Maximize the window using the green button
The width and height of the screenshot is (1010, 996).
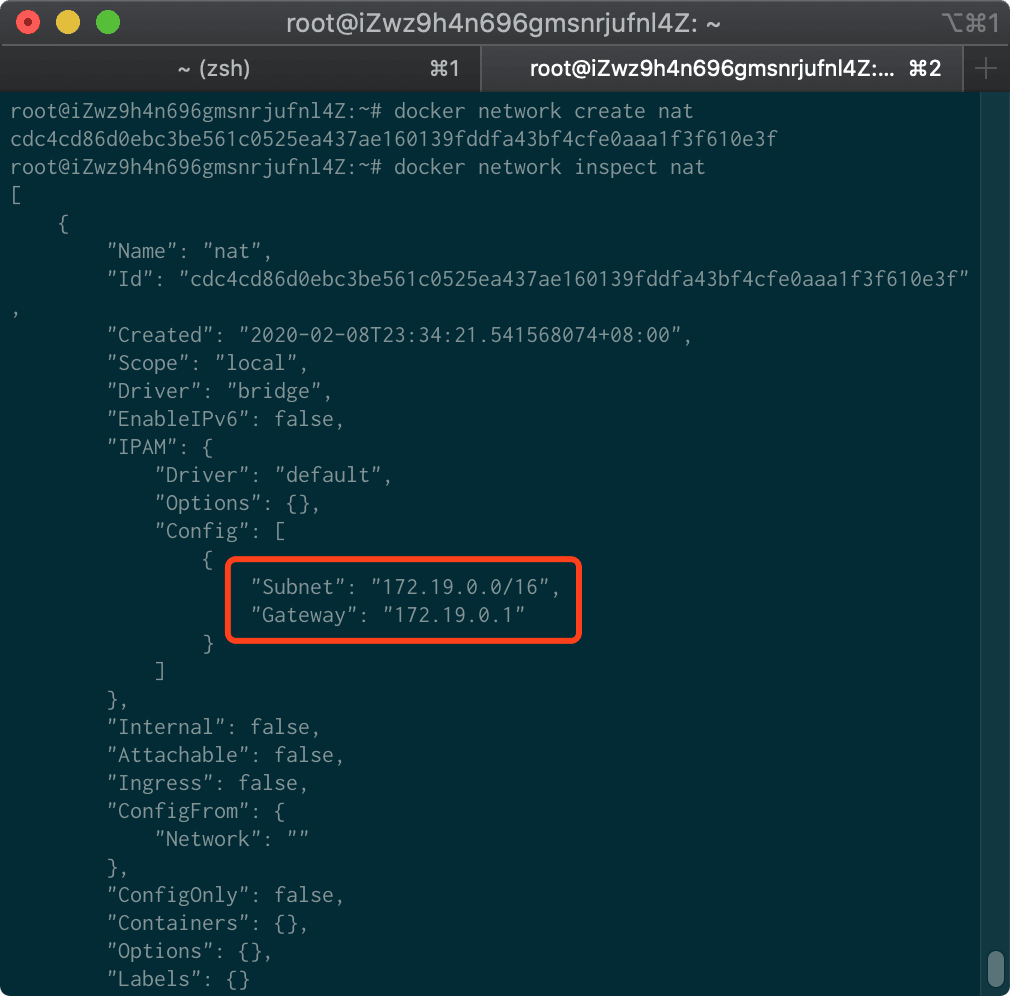[107, 22]
